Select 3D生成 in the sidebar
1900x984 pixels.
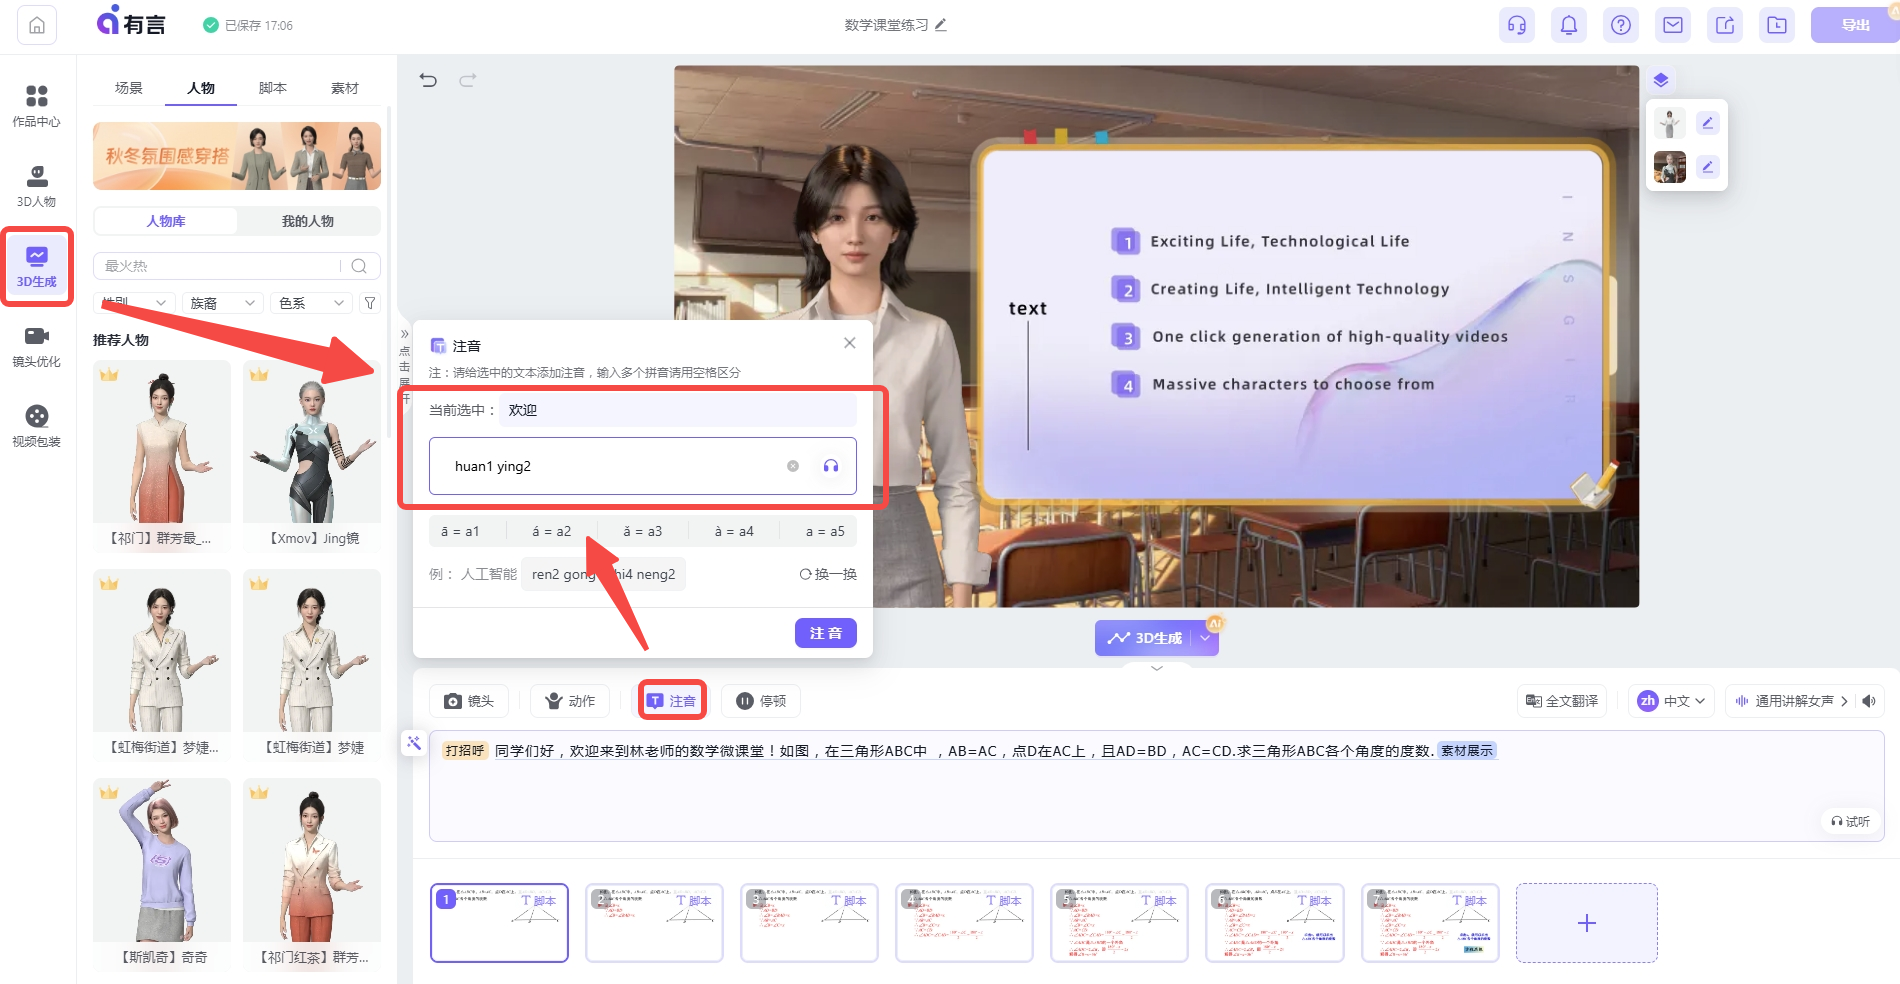[37, 266]
